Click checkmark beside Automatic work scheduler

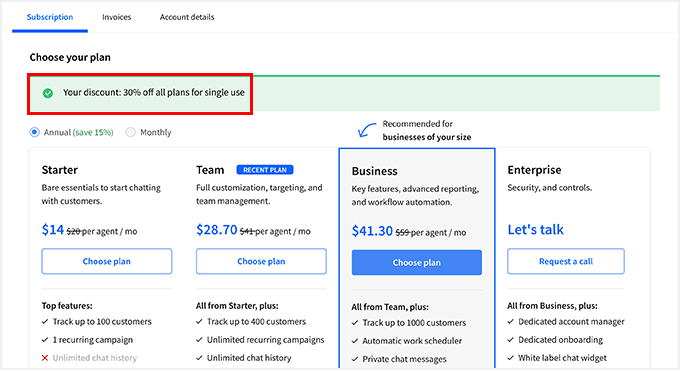355,341
